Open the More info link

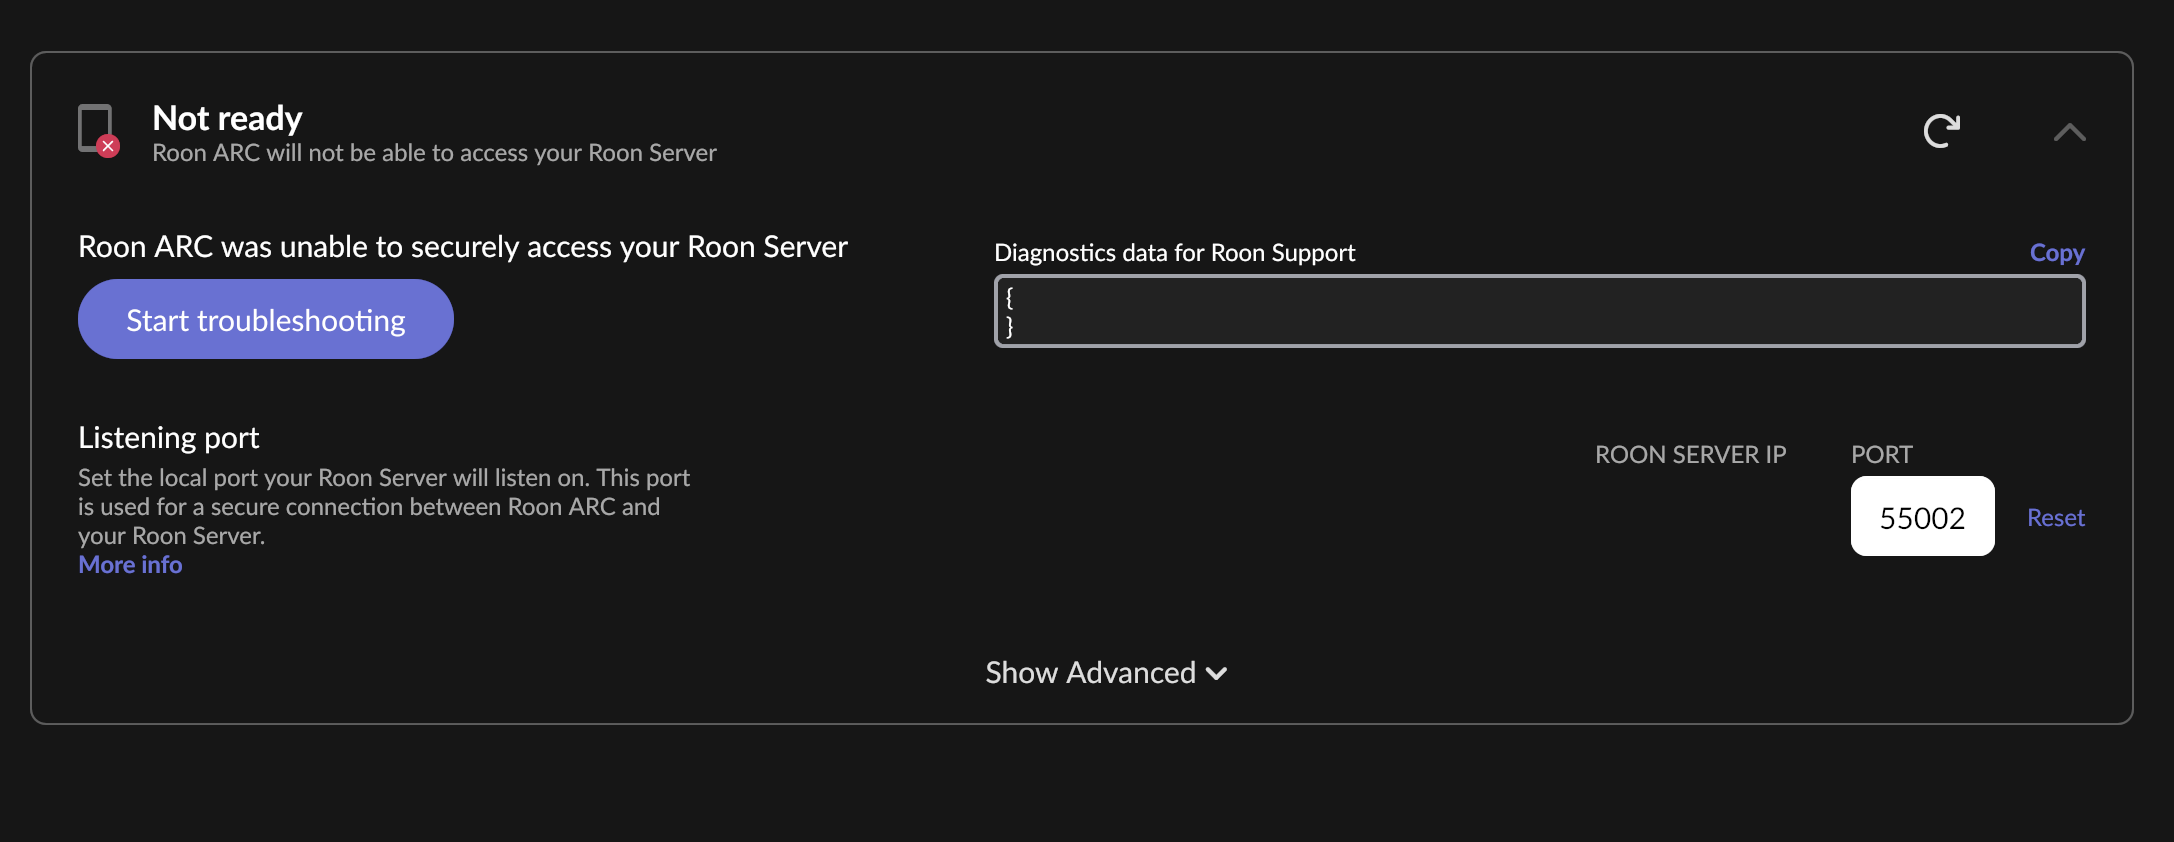(130, 565)
